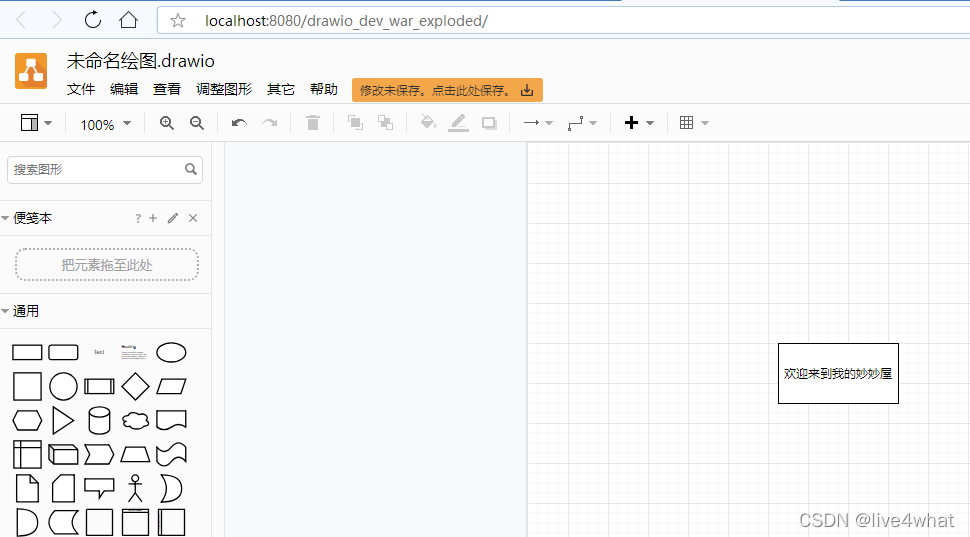This screenshot has height=537, width=970.
Task: Open the table insert dropdown
Action: pos(693,122)
